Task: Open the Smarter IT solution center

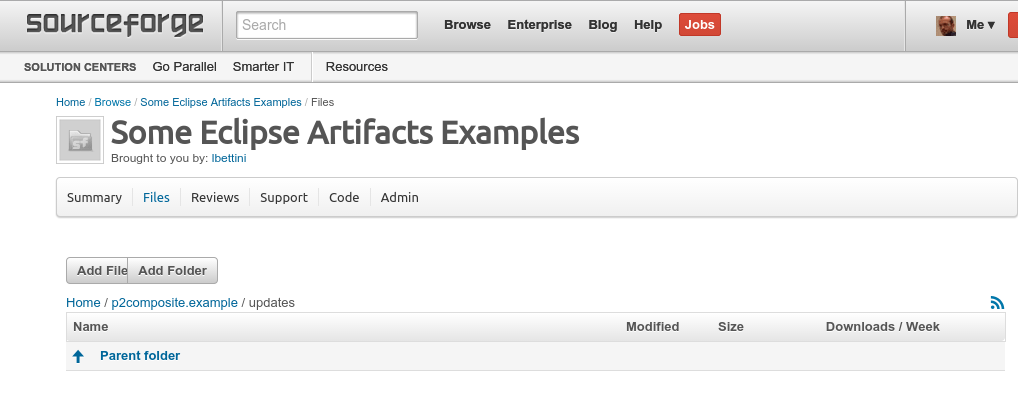Action: [263, 67]
